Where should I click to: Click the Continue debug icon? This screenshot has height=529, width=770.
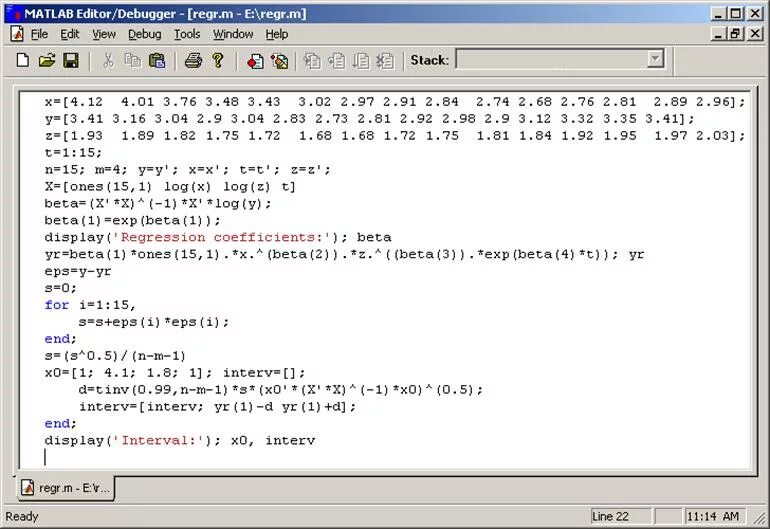pyautogui.click(x=361, y=61)
